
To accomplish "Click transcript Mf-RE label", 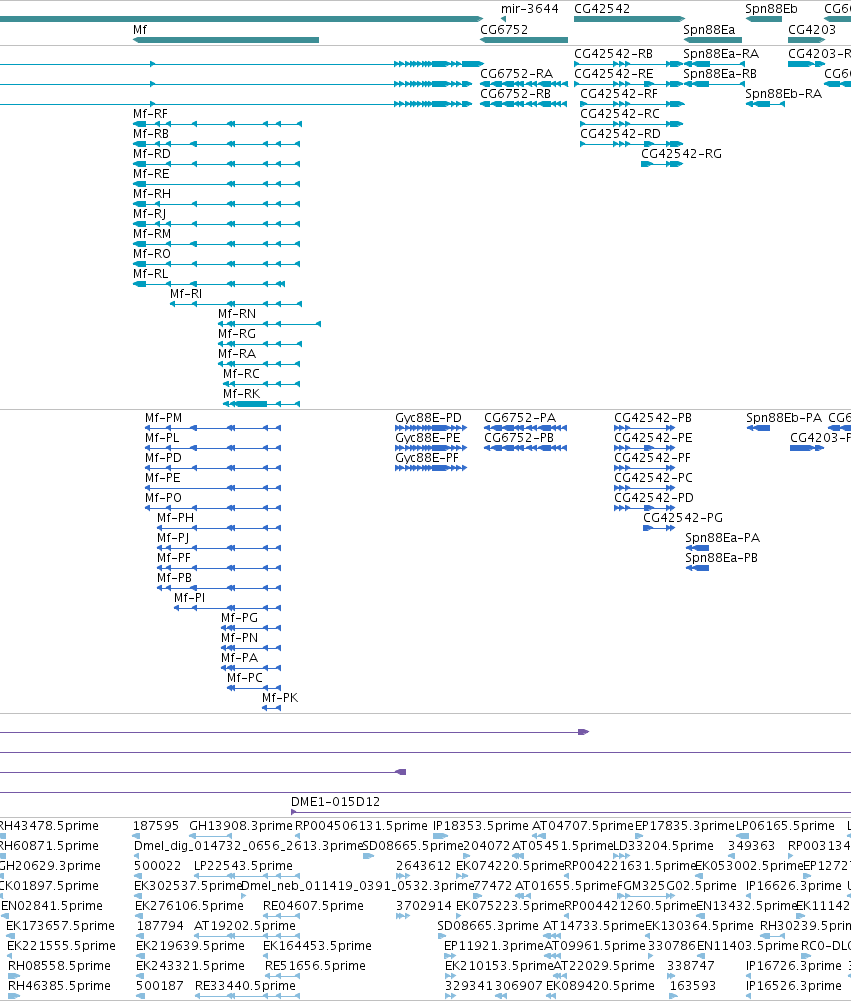I will [151, 174].
